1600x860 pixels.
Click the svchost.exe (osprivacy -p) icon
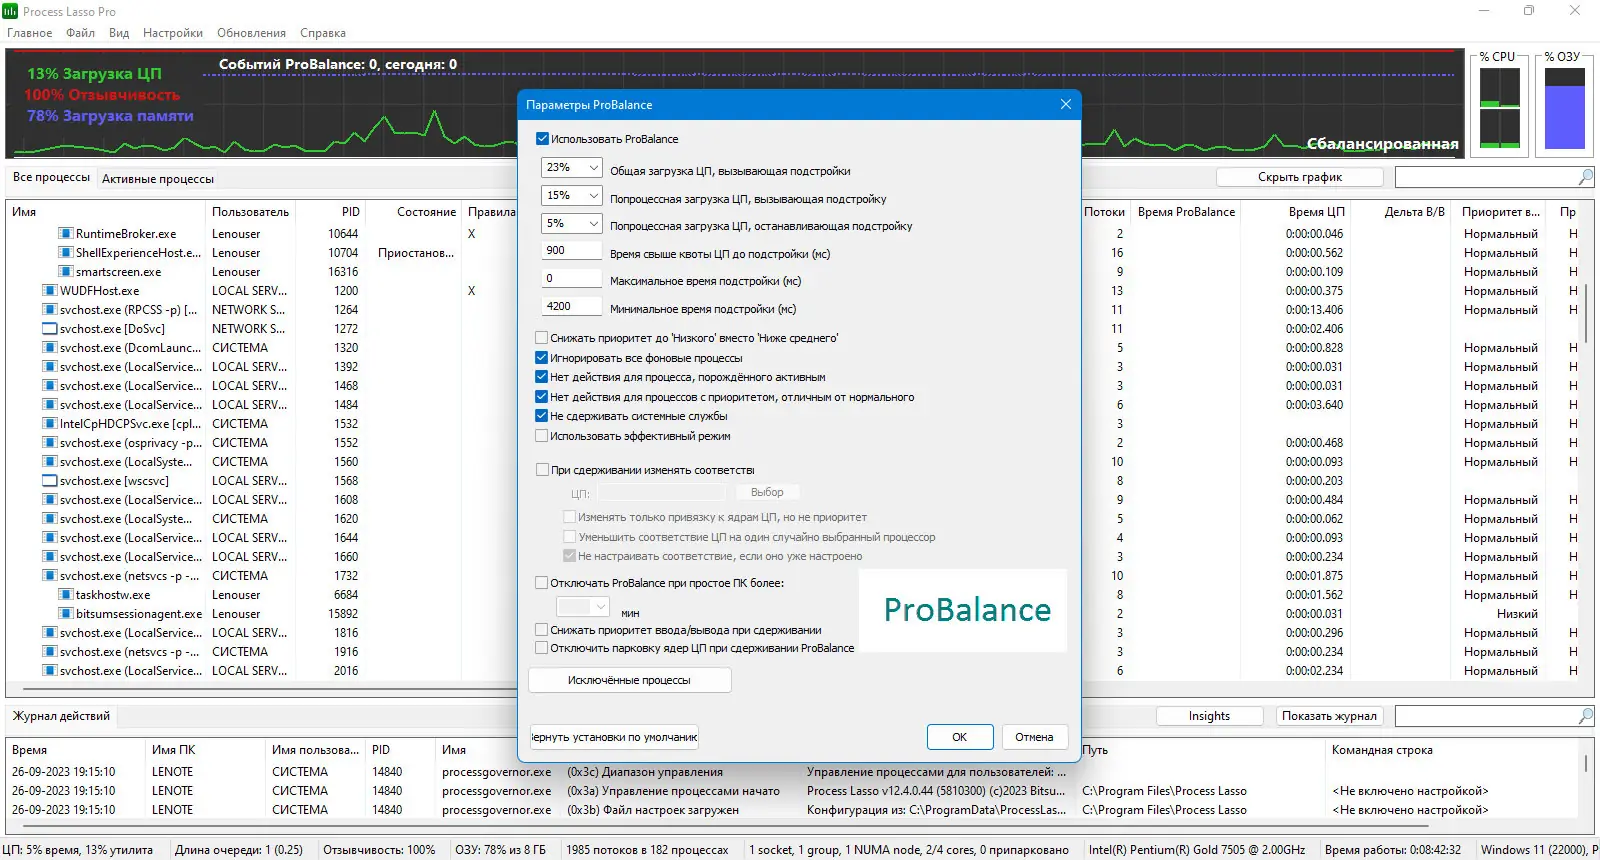pos(50,443)
